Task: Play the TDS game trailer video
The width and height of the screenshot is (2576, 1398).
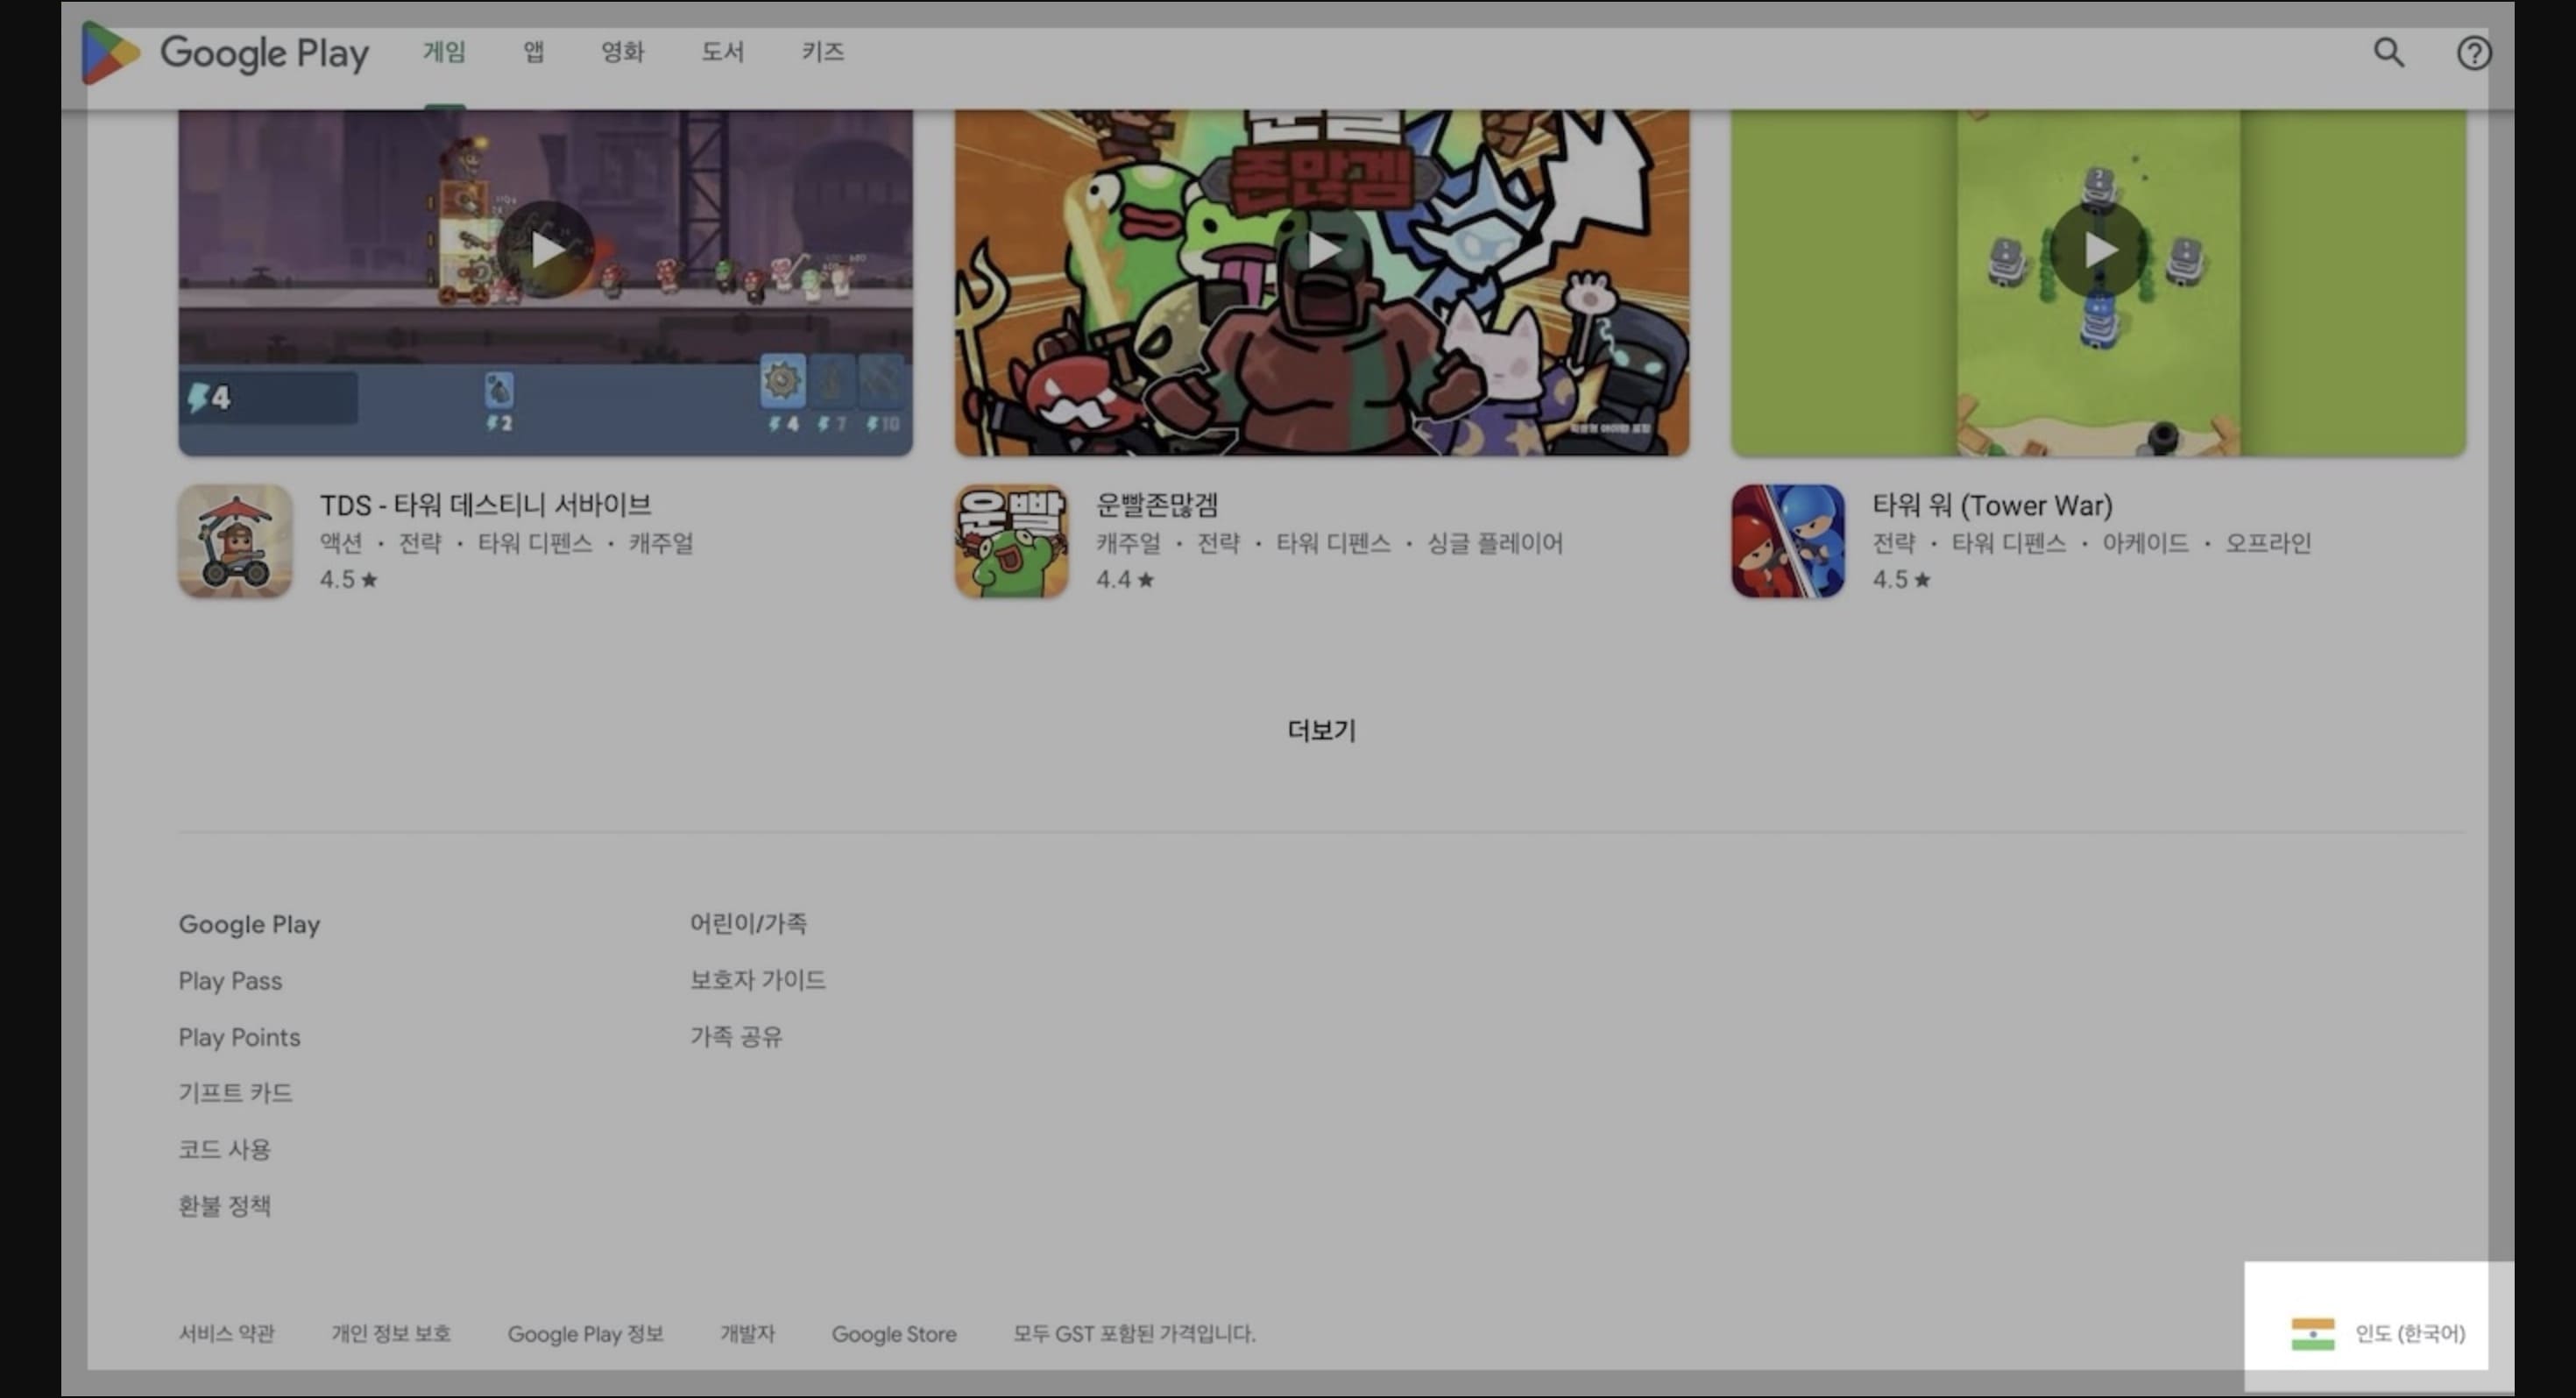Action: (x=546, y=250)
